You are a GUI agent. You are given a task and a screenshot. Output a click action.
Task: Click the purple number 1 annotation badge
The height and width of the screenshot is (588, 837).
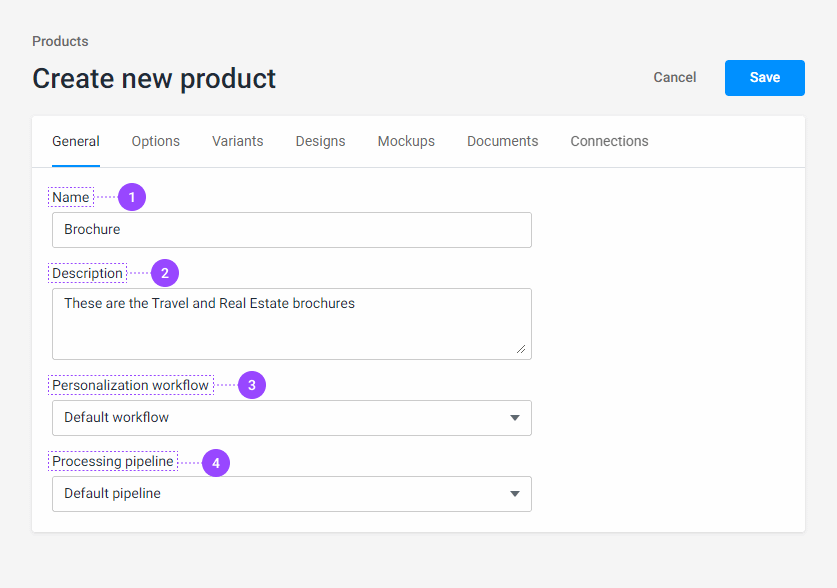point(132,197)
